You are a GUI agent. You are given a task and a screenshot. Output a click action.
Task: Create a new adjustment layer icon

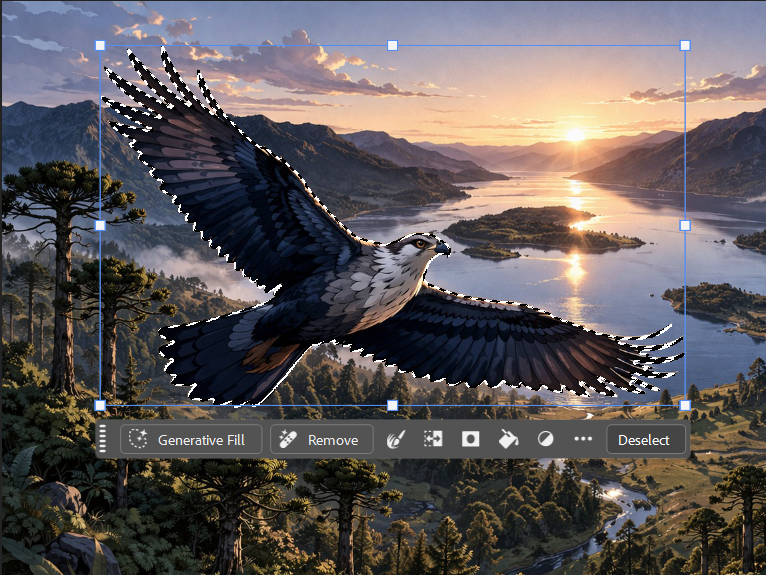(545, 439)
